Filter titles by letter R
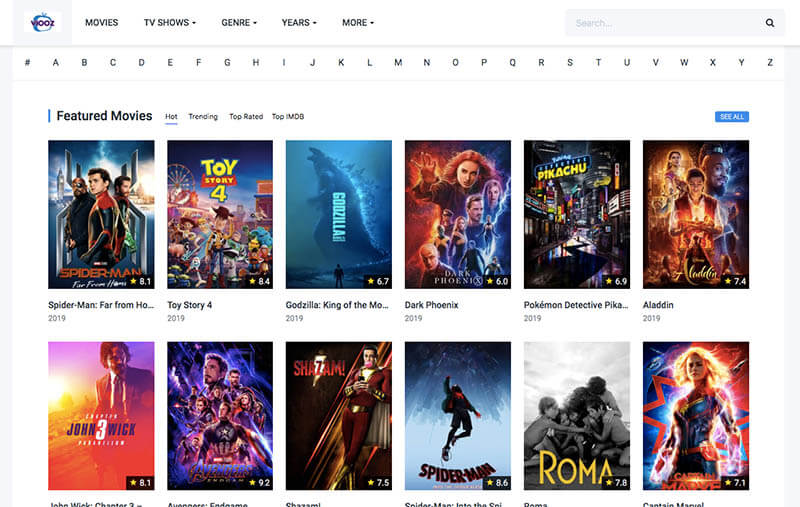This screenshot has width=800, height=507. pos(541,62)
